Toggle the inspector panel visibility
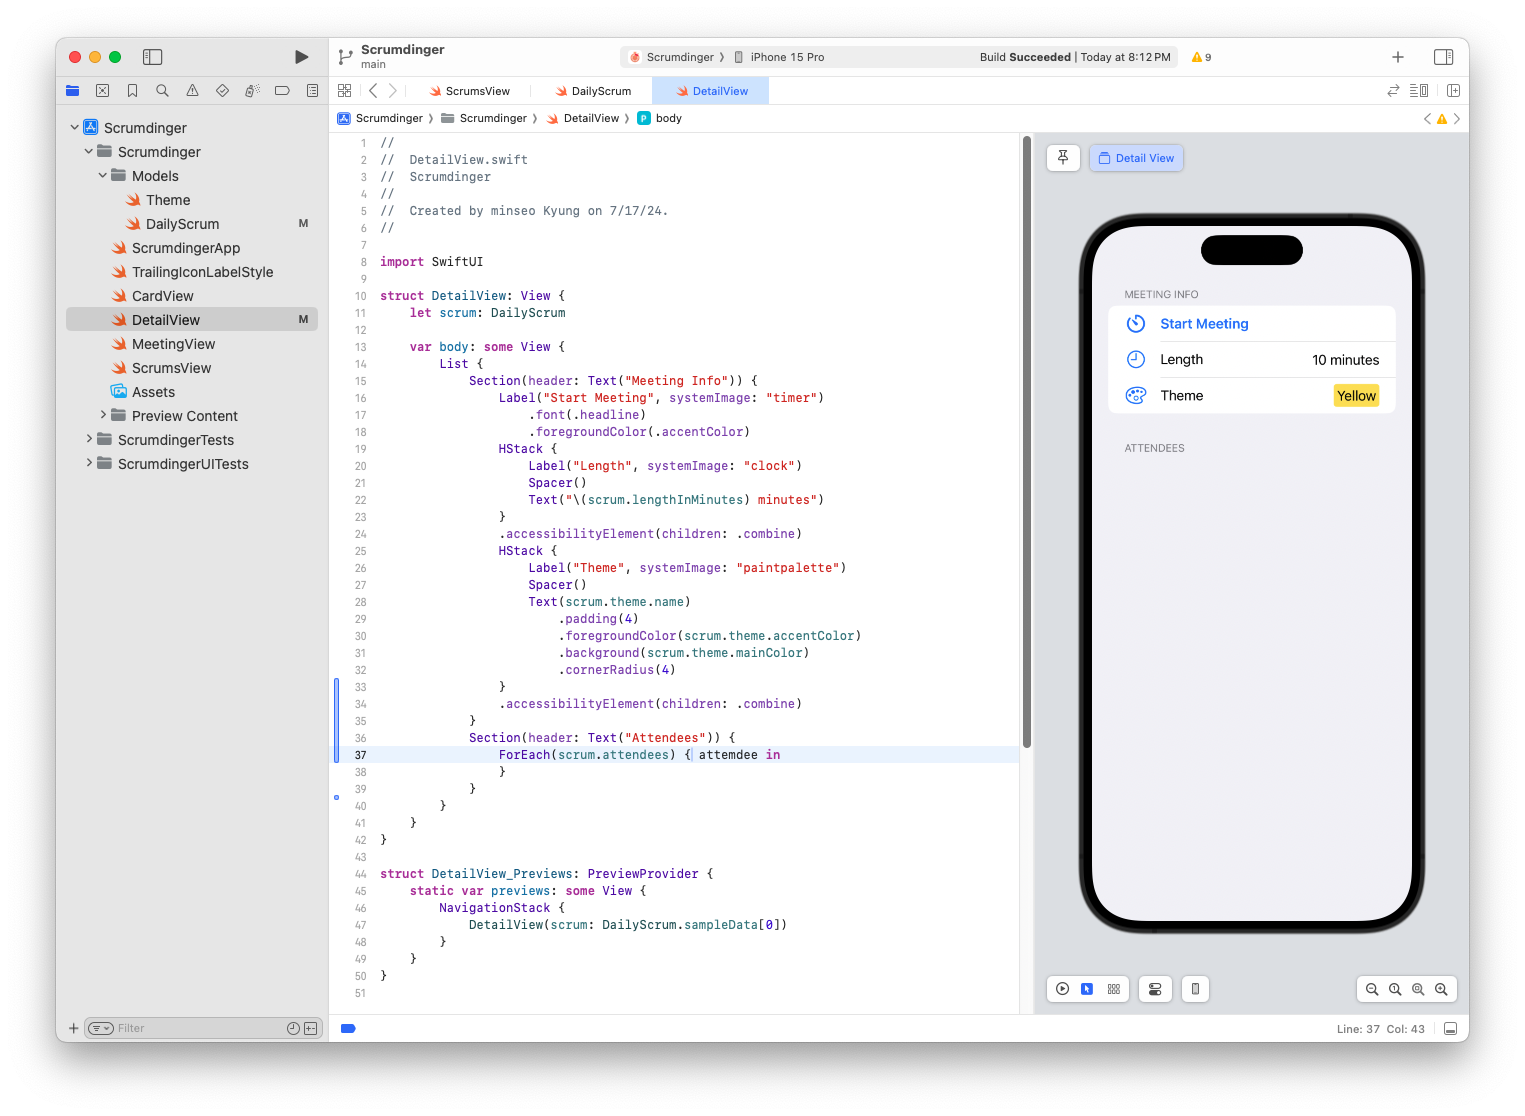The image size is (1525, 1116). 1443,57
